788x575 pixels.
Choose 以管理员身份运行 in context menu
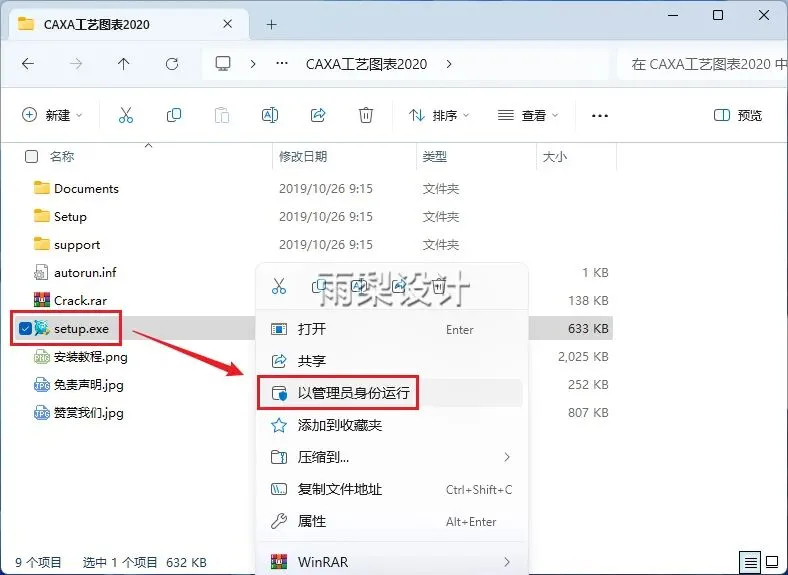coord(389,393)
